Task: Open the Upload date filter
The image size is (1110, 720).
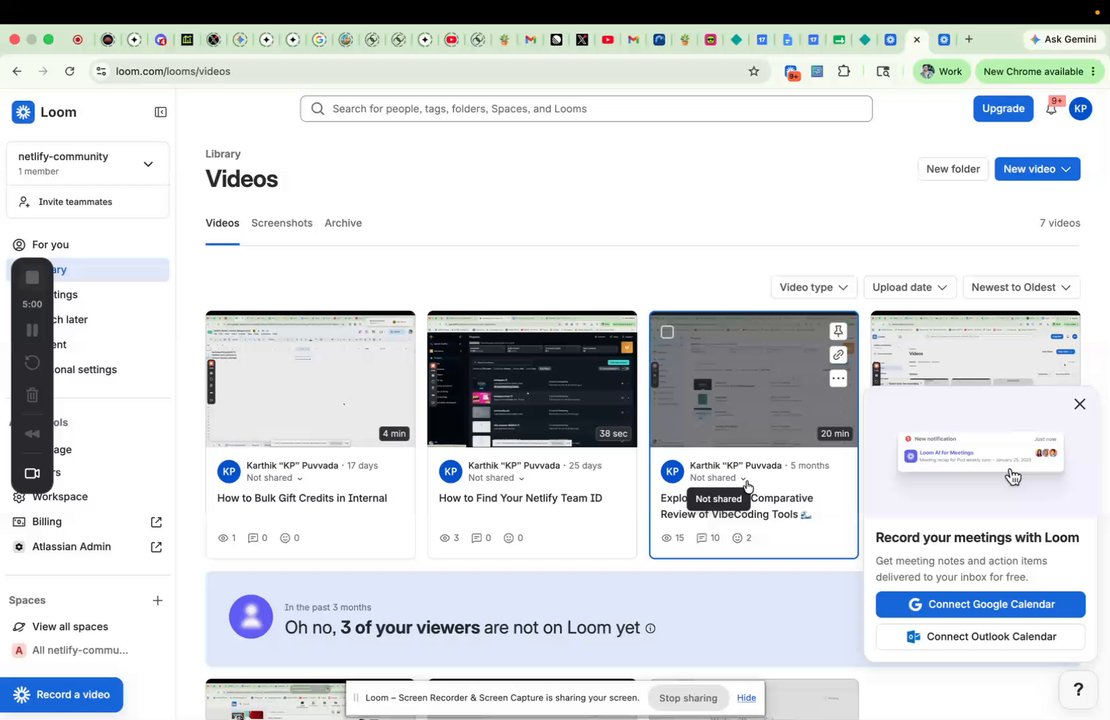Action: click(910, 287)
